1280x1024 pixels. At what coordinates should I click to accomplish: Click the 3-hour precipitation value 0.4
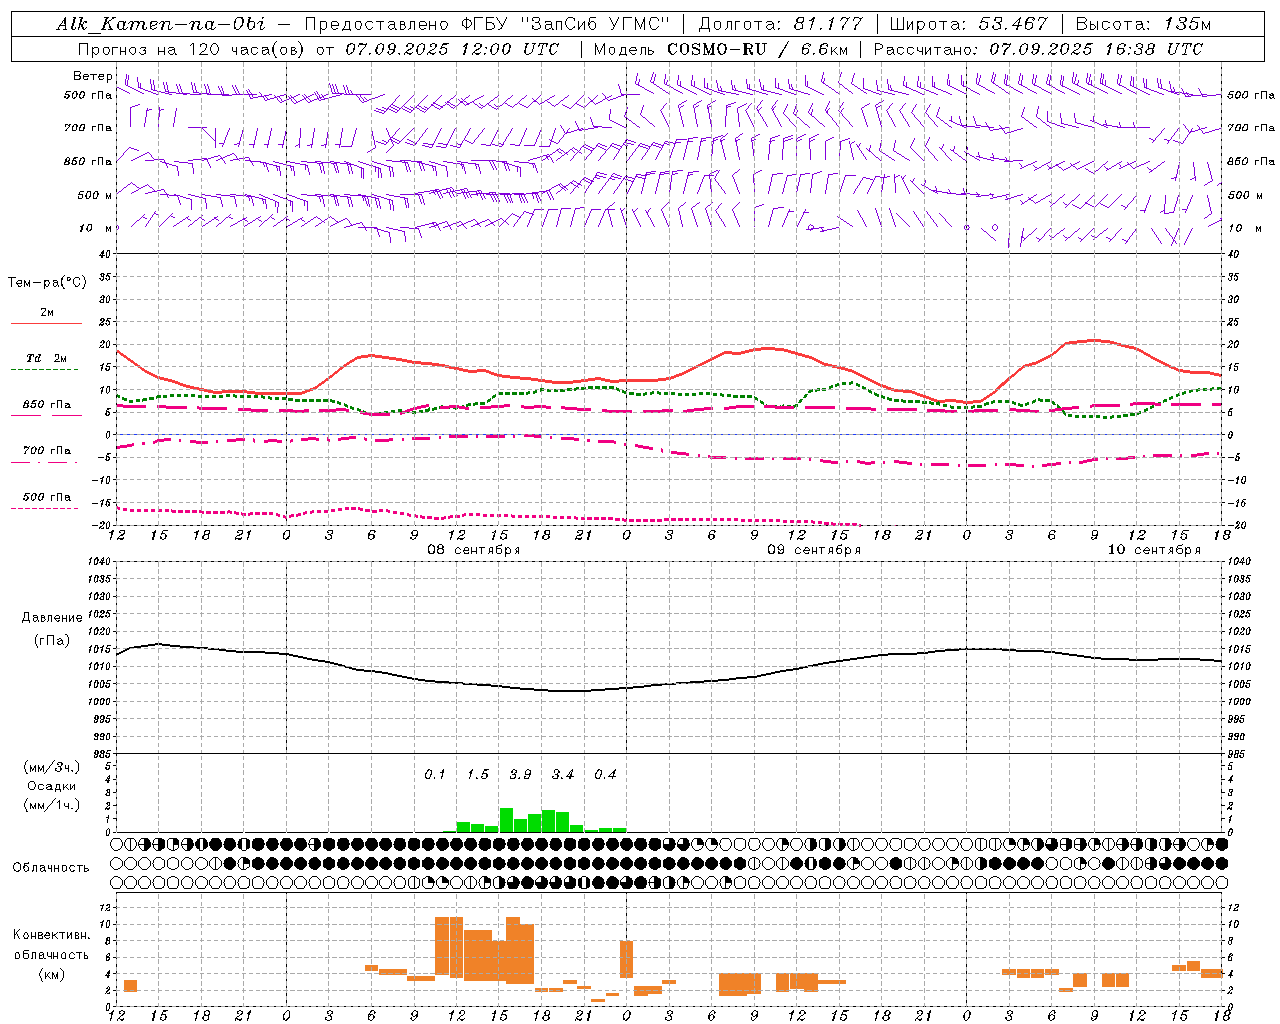(x=605, y=775)
